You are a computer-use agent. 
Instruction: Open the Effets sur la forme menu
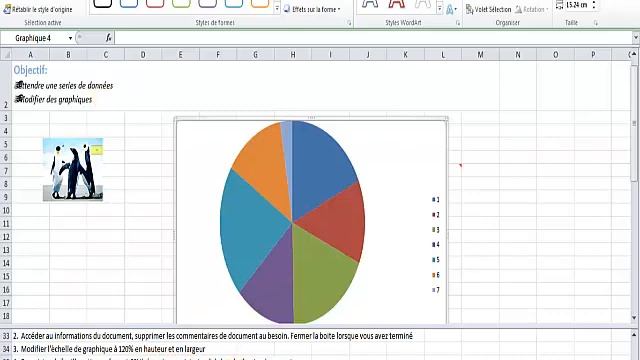point(312,9)
